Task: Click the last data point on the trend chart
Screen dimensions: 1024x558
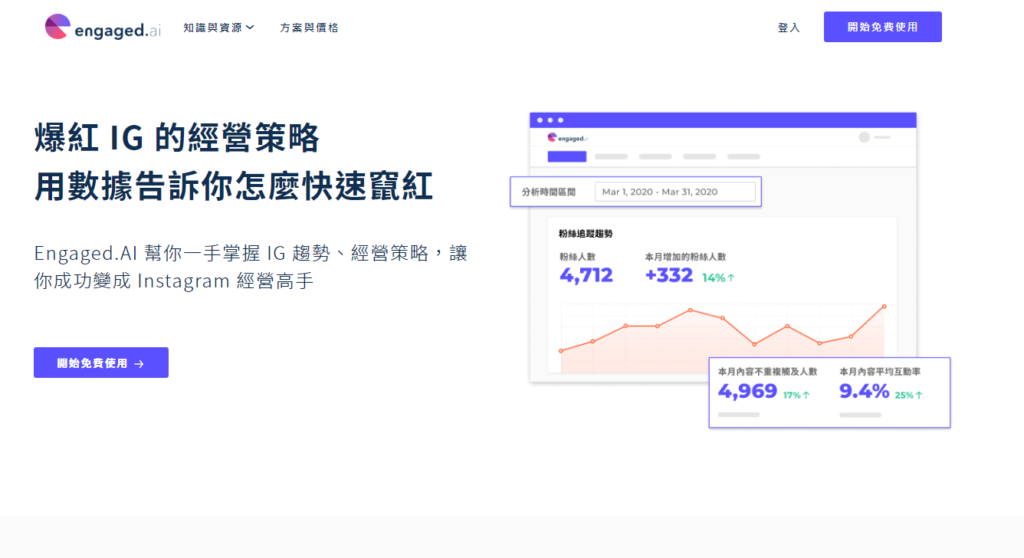Action: pos(884,307)
